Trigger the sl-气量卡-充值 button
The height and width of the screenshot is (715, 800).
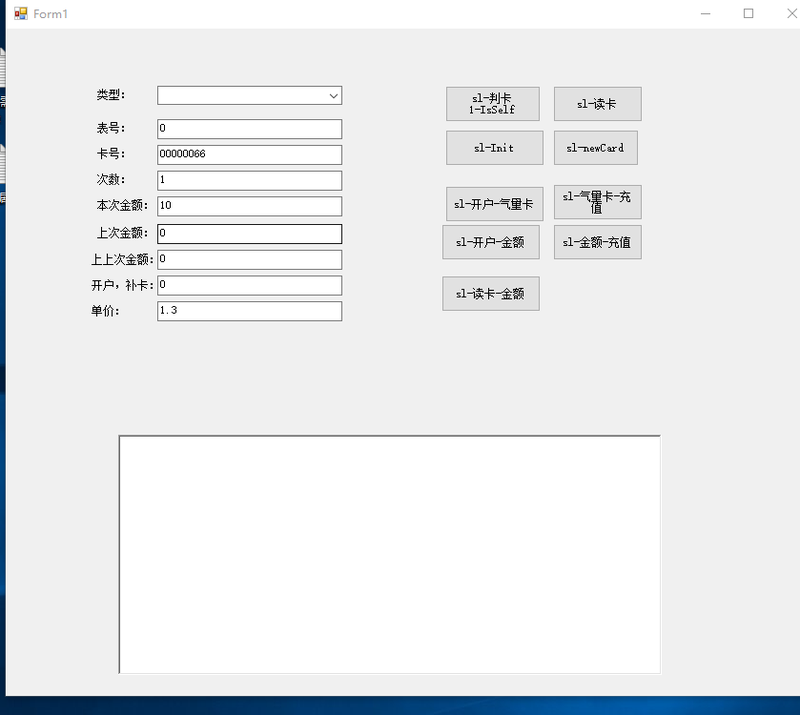pos(597,202)
